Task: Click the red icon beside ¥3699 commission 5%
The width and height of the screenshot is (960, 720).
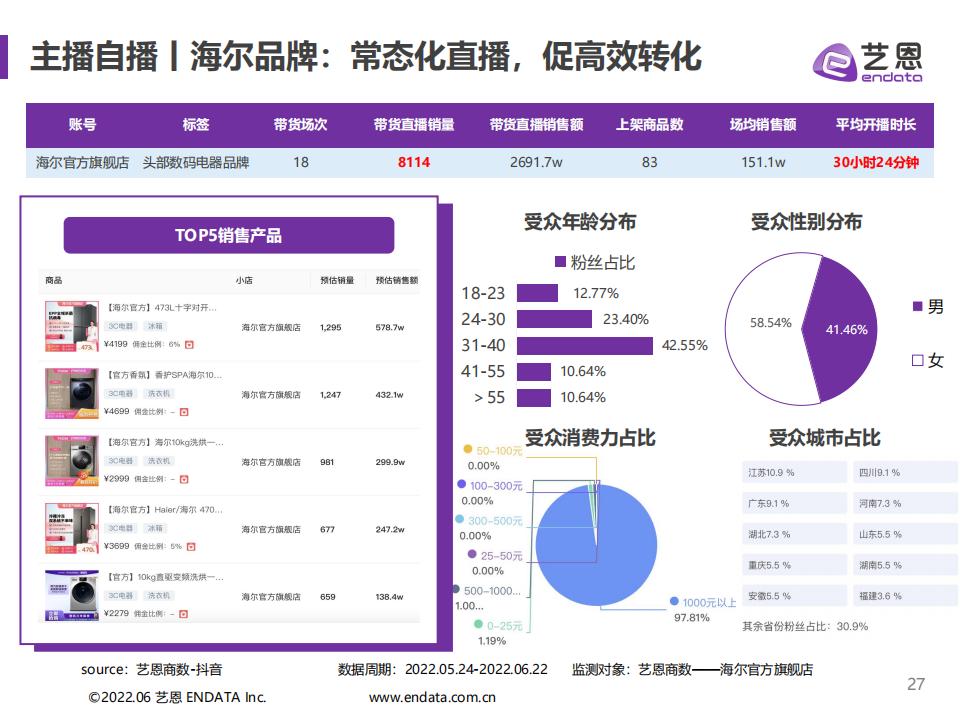Action: coord(191,547)
